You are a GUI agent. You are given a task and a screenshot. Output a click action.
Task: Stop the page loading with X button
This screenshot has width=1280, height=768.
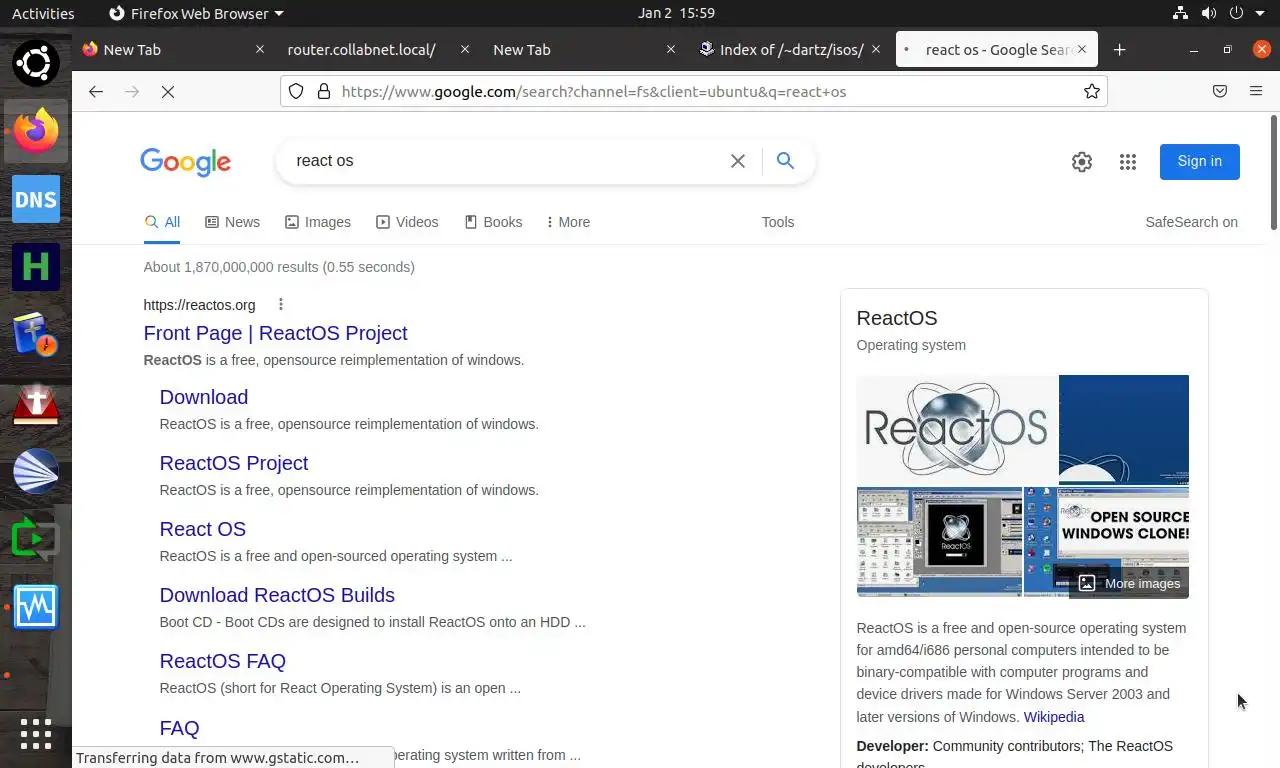(168, 91)
